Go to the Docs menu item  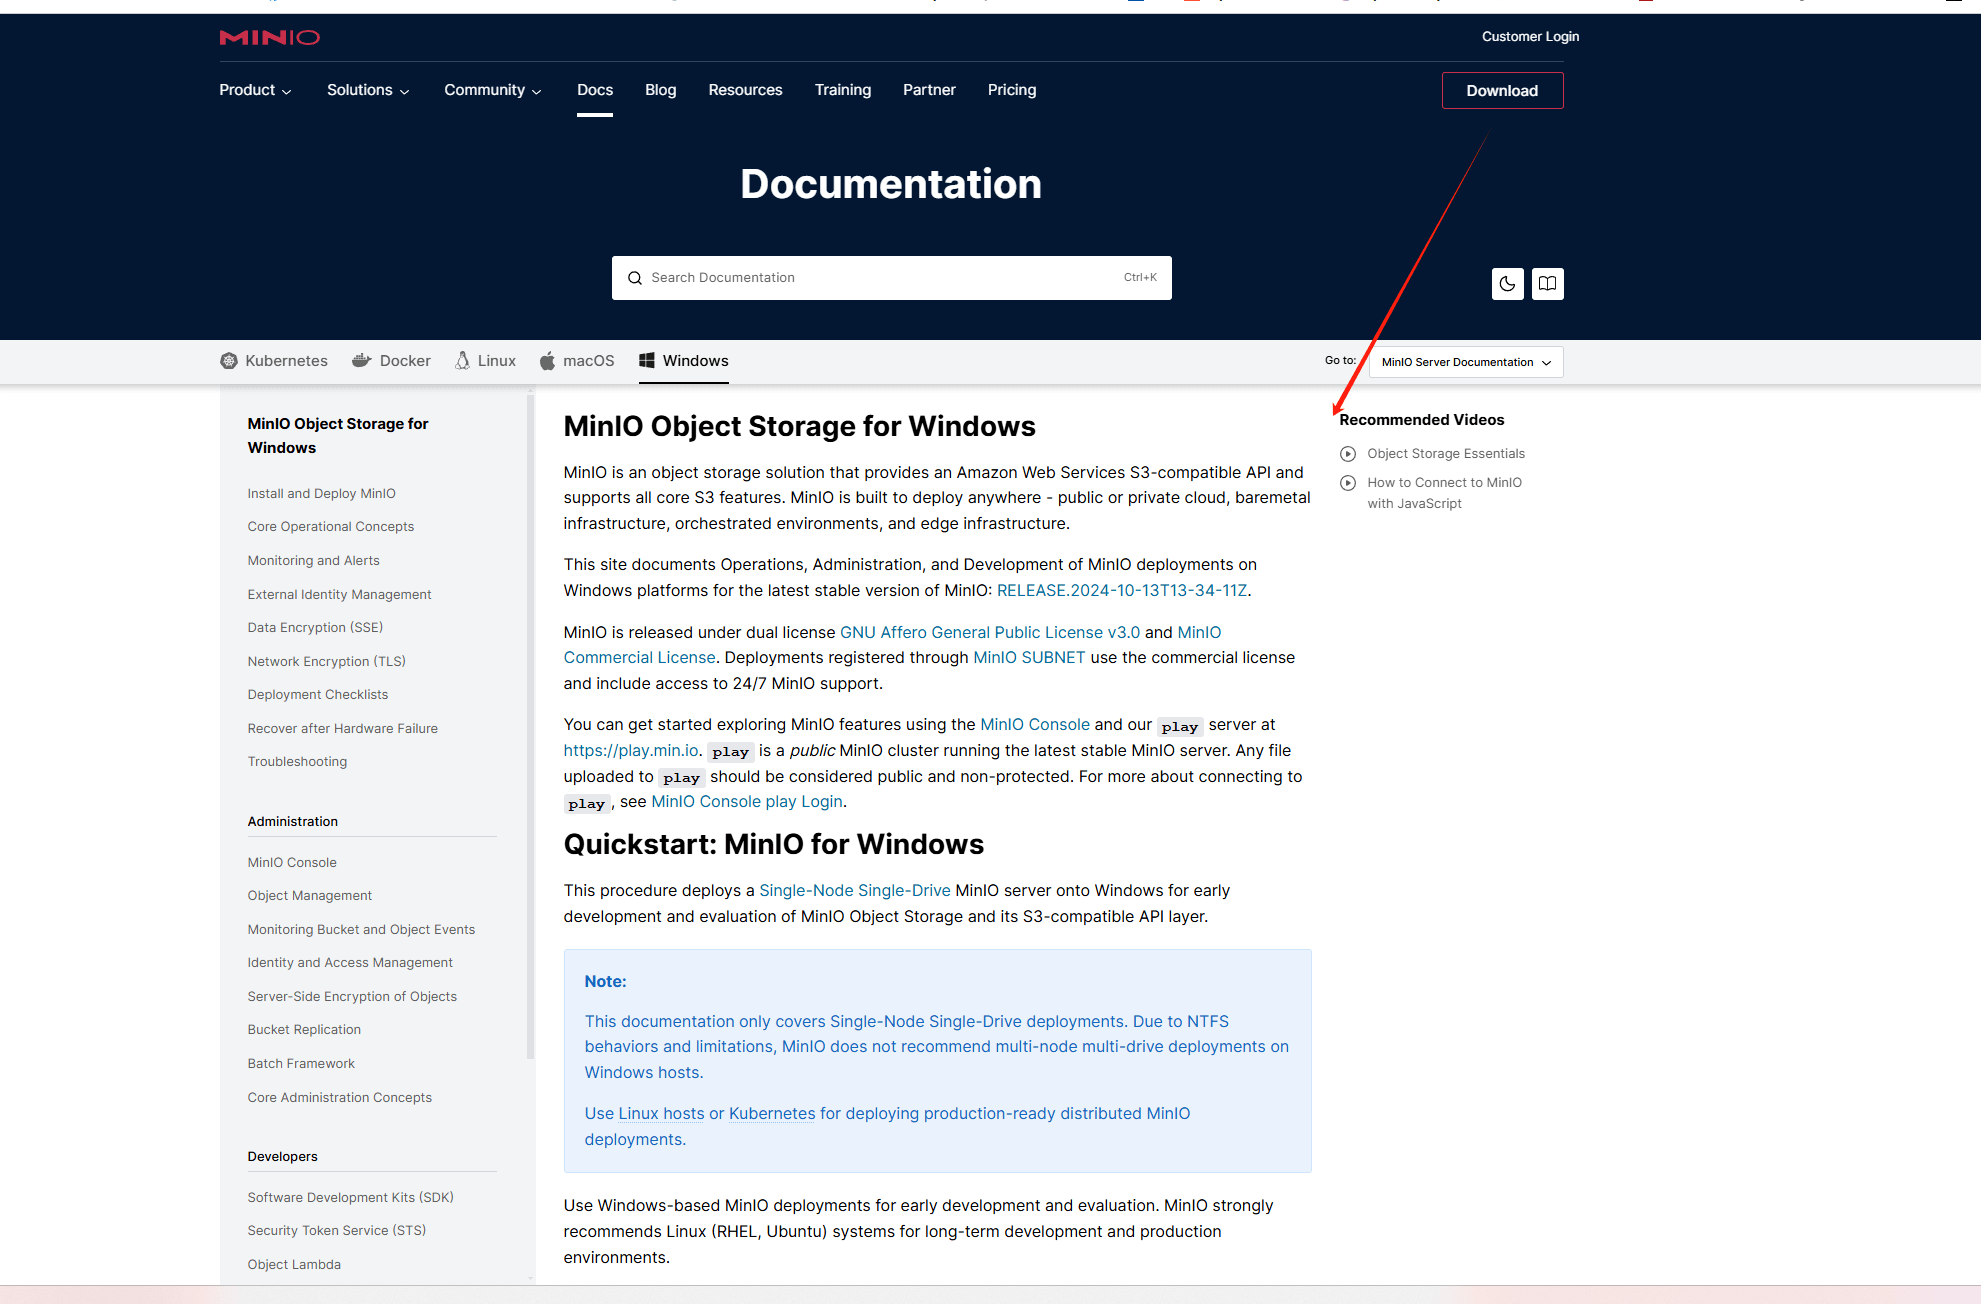point(595,90)
